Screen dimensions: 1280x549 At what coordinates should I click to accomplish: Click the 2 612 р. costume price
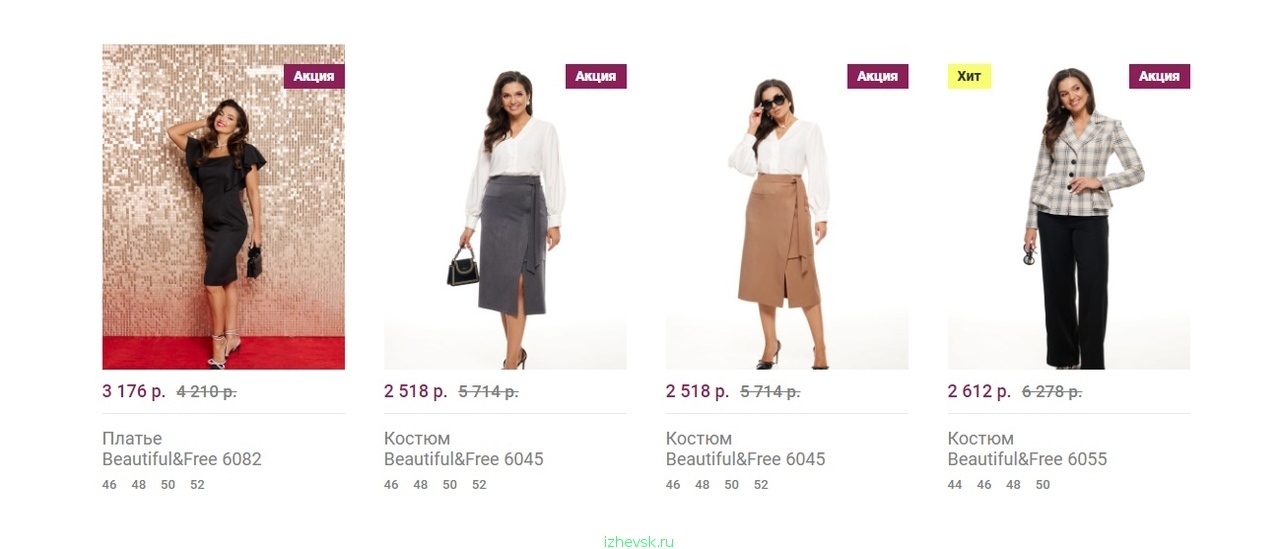980,391
